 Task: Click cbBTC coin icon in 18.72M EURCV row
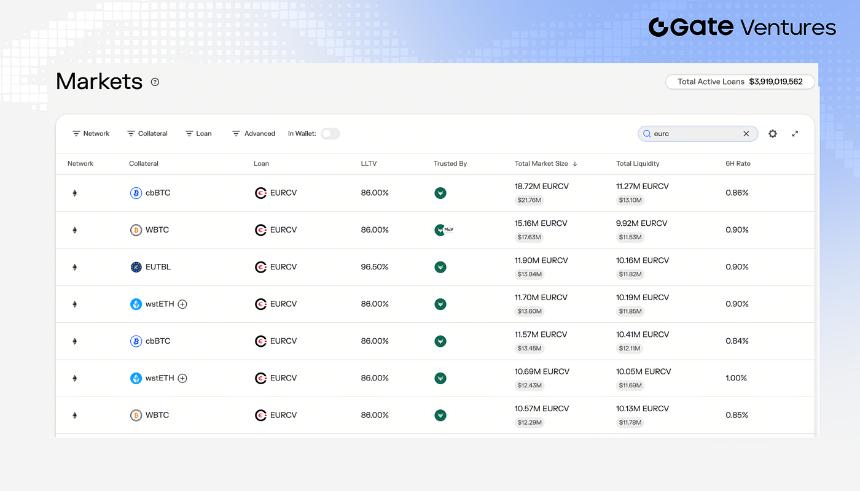click(135, 193)
